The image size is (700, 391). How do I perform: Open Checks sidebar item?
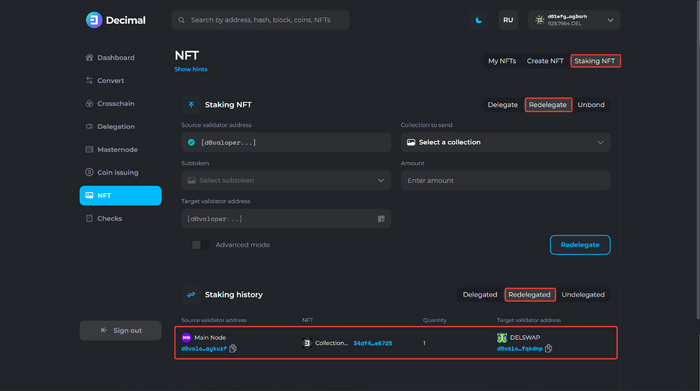pyautogui.click(x=109, y=218)
